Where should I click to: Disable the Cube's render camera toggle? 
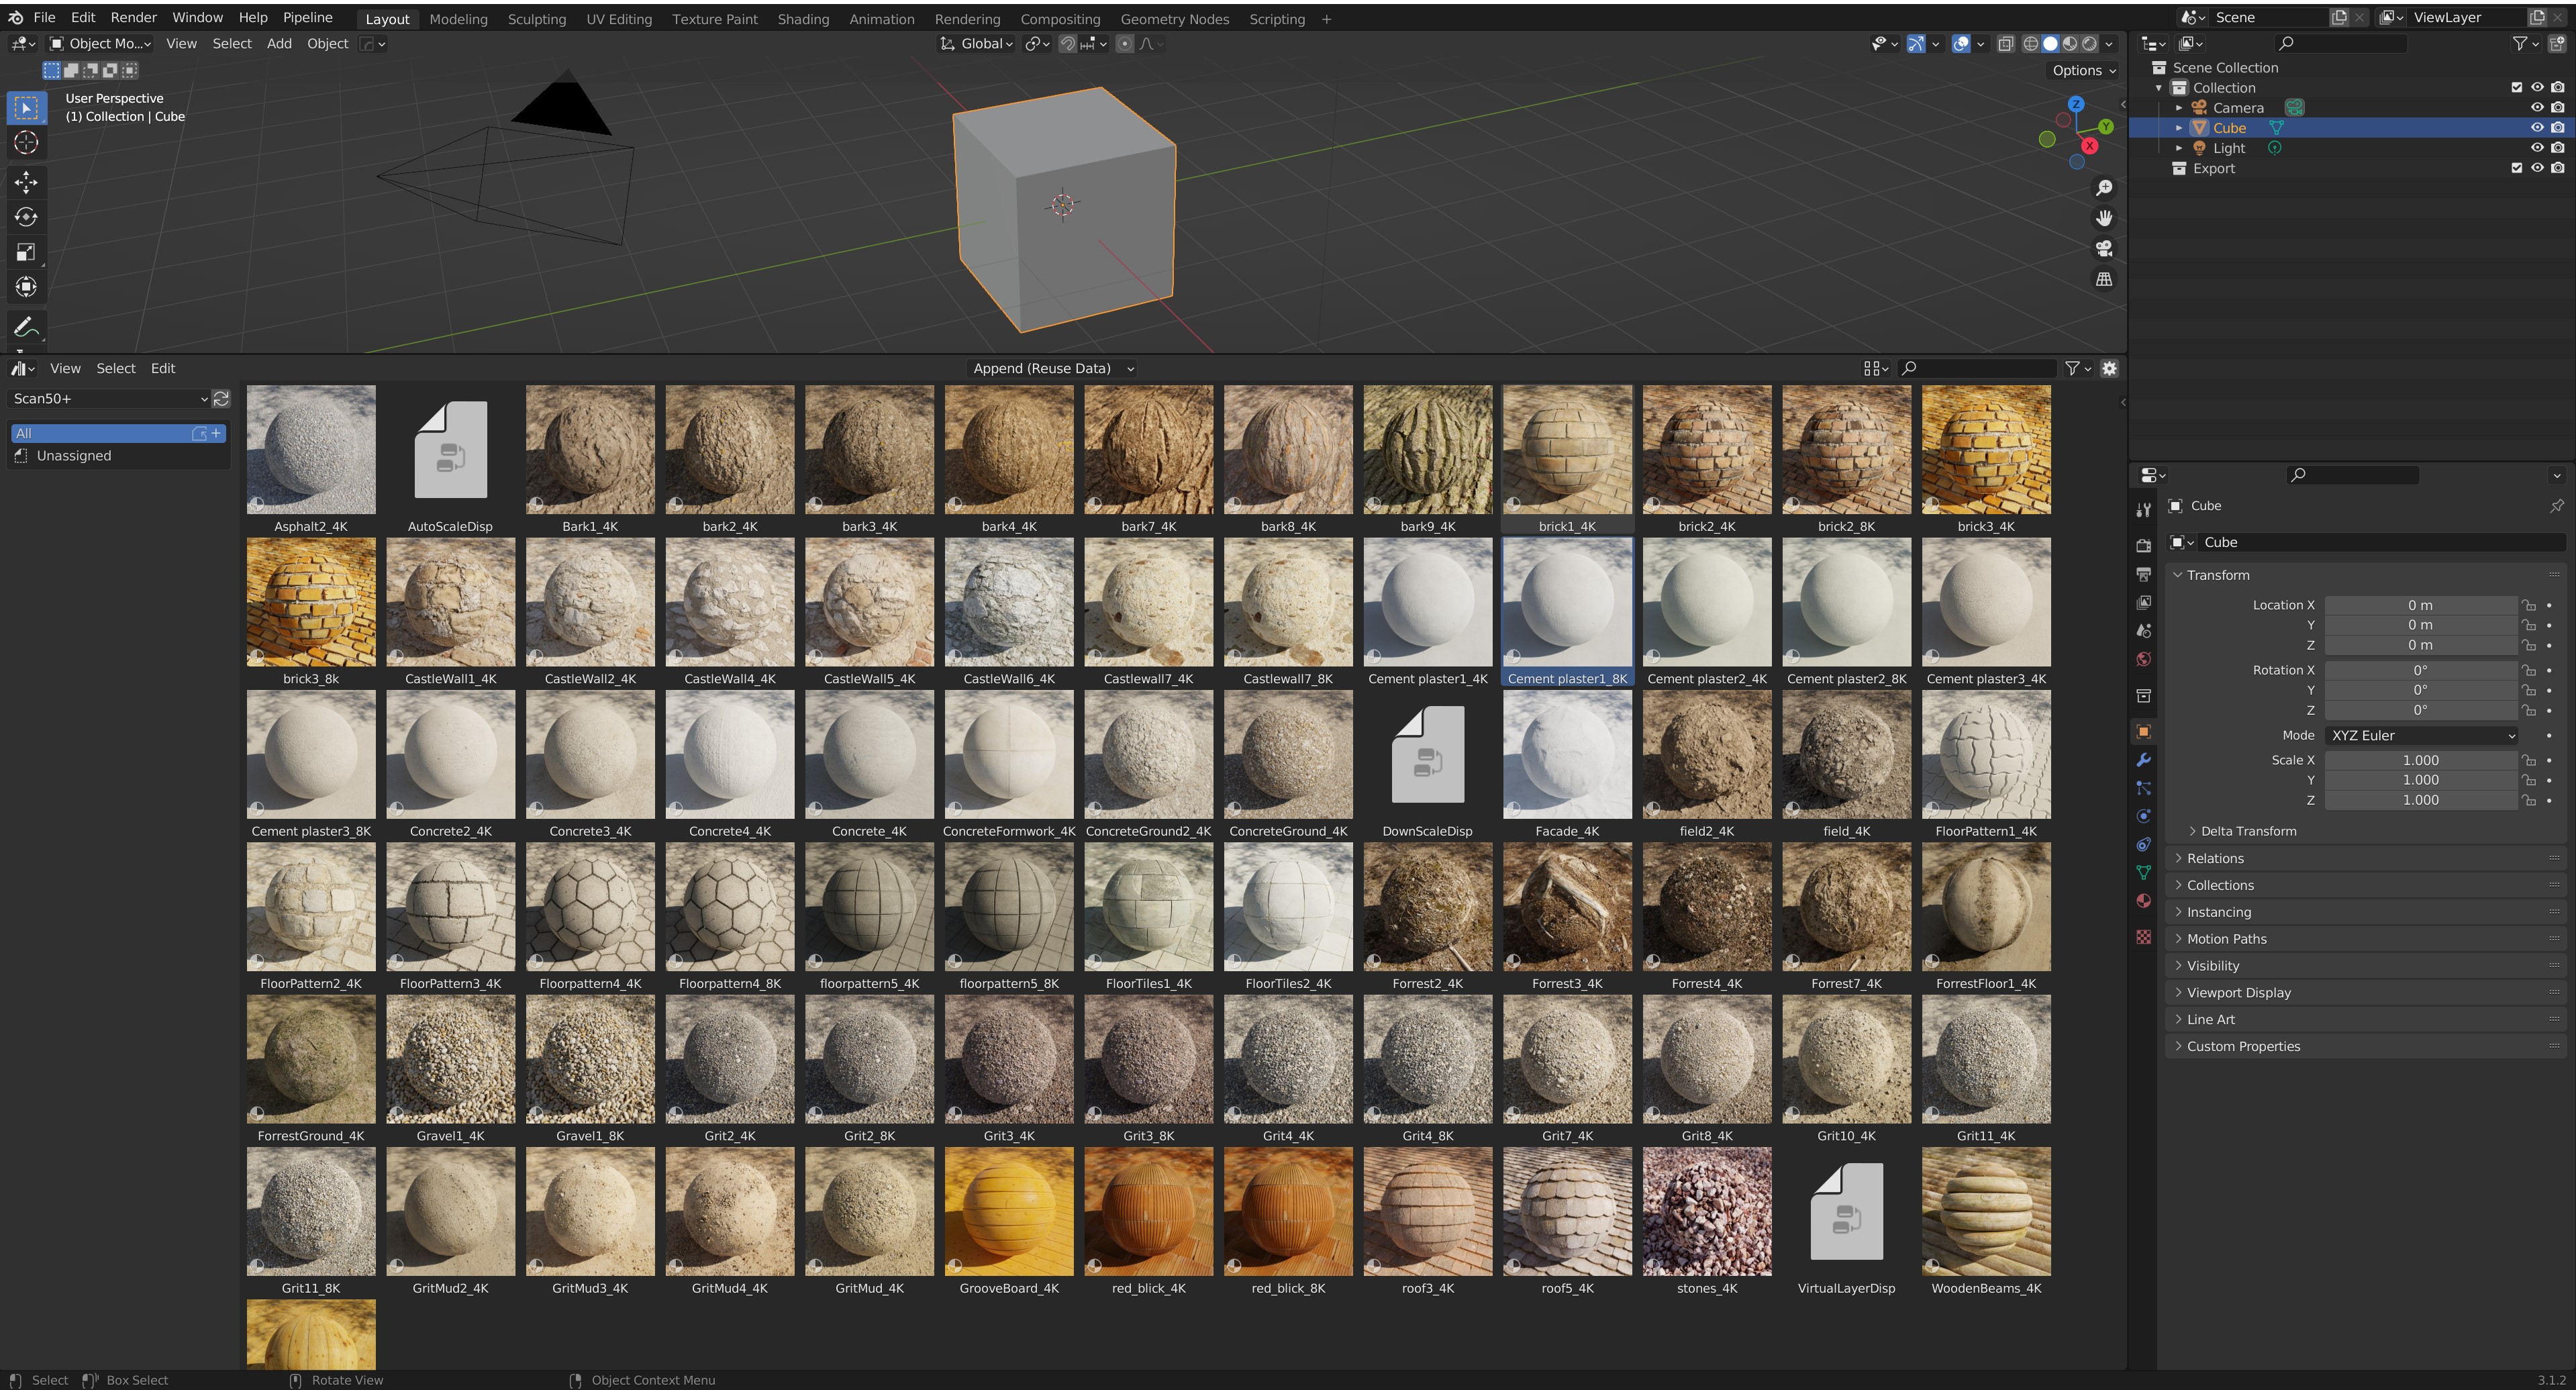click(2557, 127)
